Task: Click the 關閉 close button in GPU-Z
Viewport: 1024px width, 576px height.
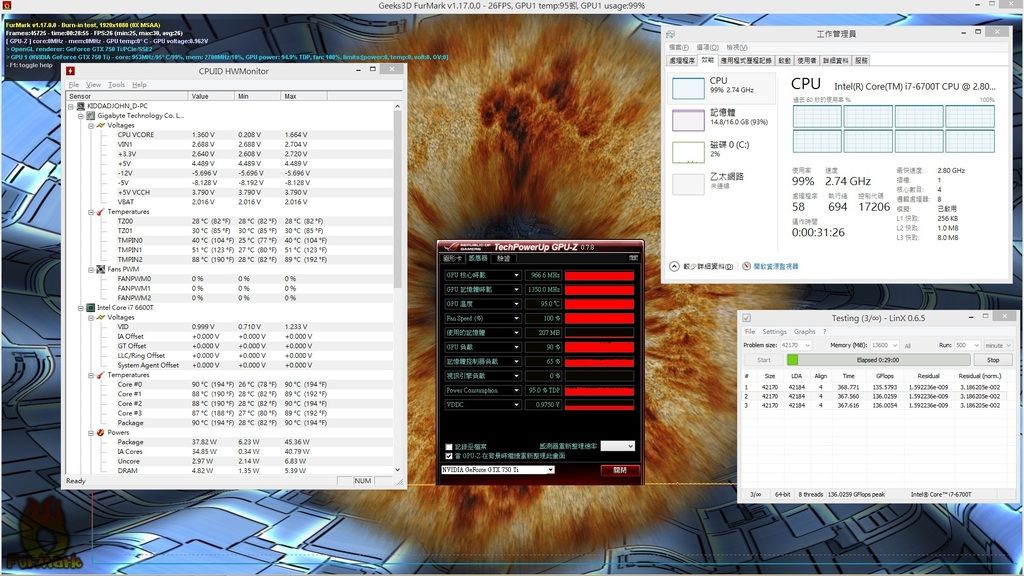Action: pos(620,470)
